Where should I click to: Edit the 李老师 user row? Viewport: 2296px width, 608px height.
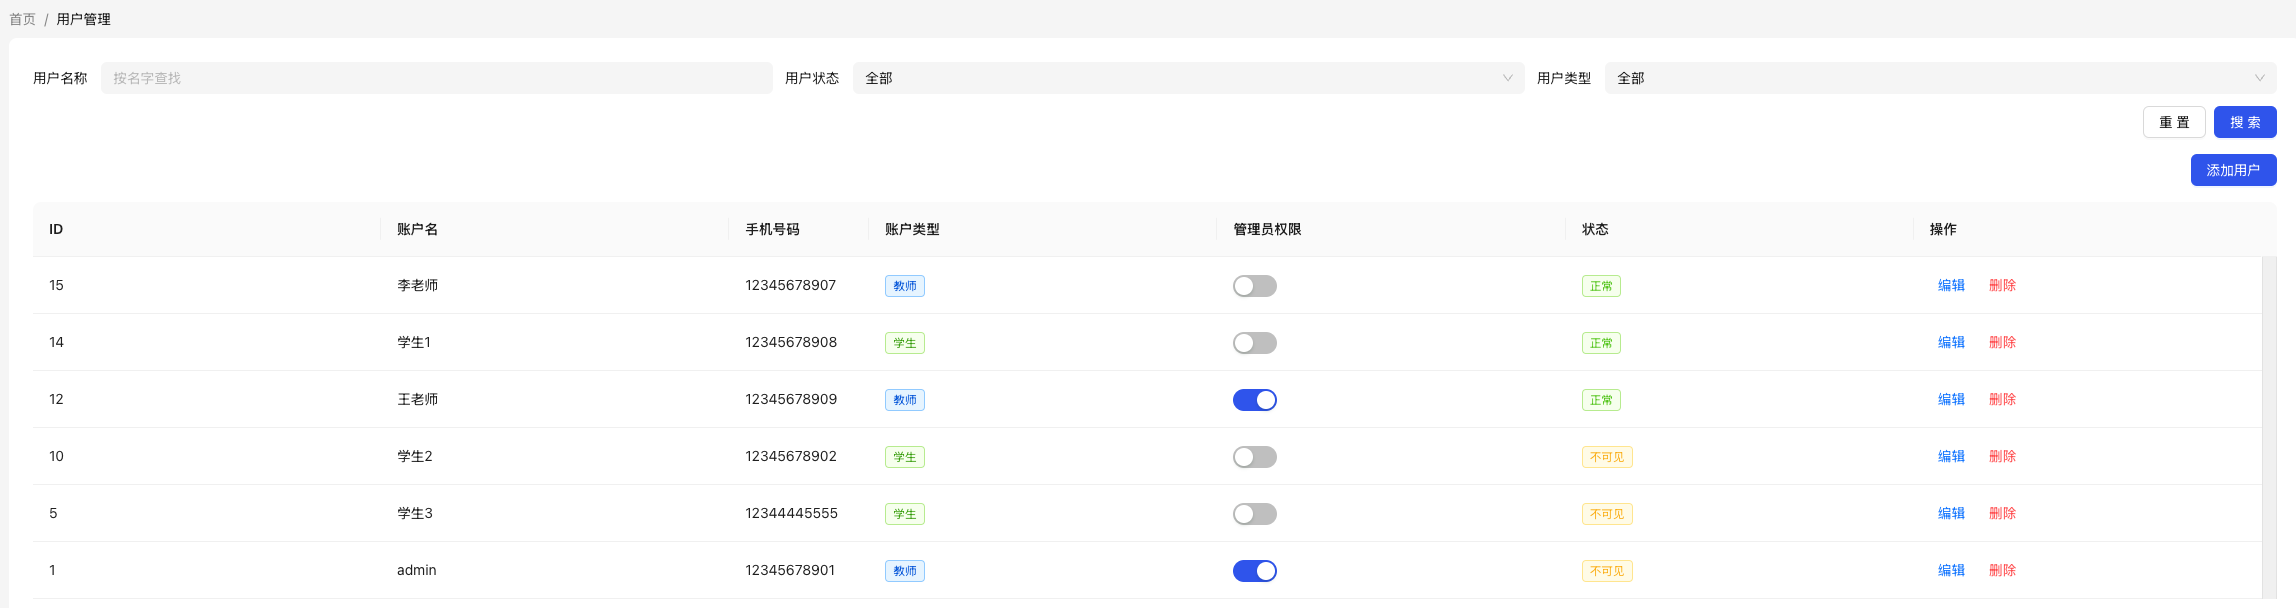coord(1951,285)
